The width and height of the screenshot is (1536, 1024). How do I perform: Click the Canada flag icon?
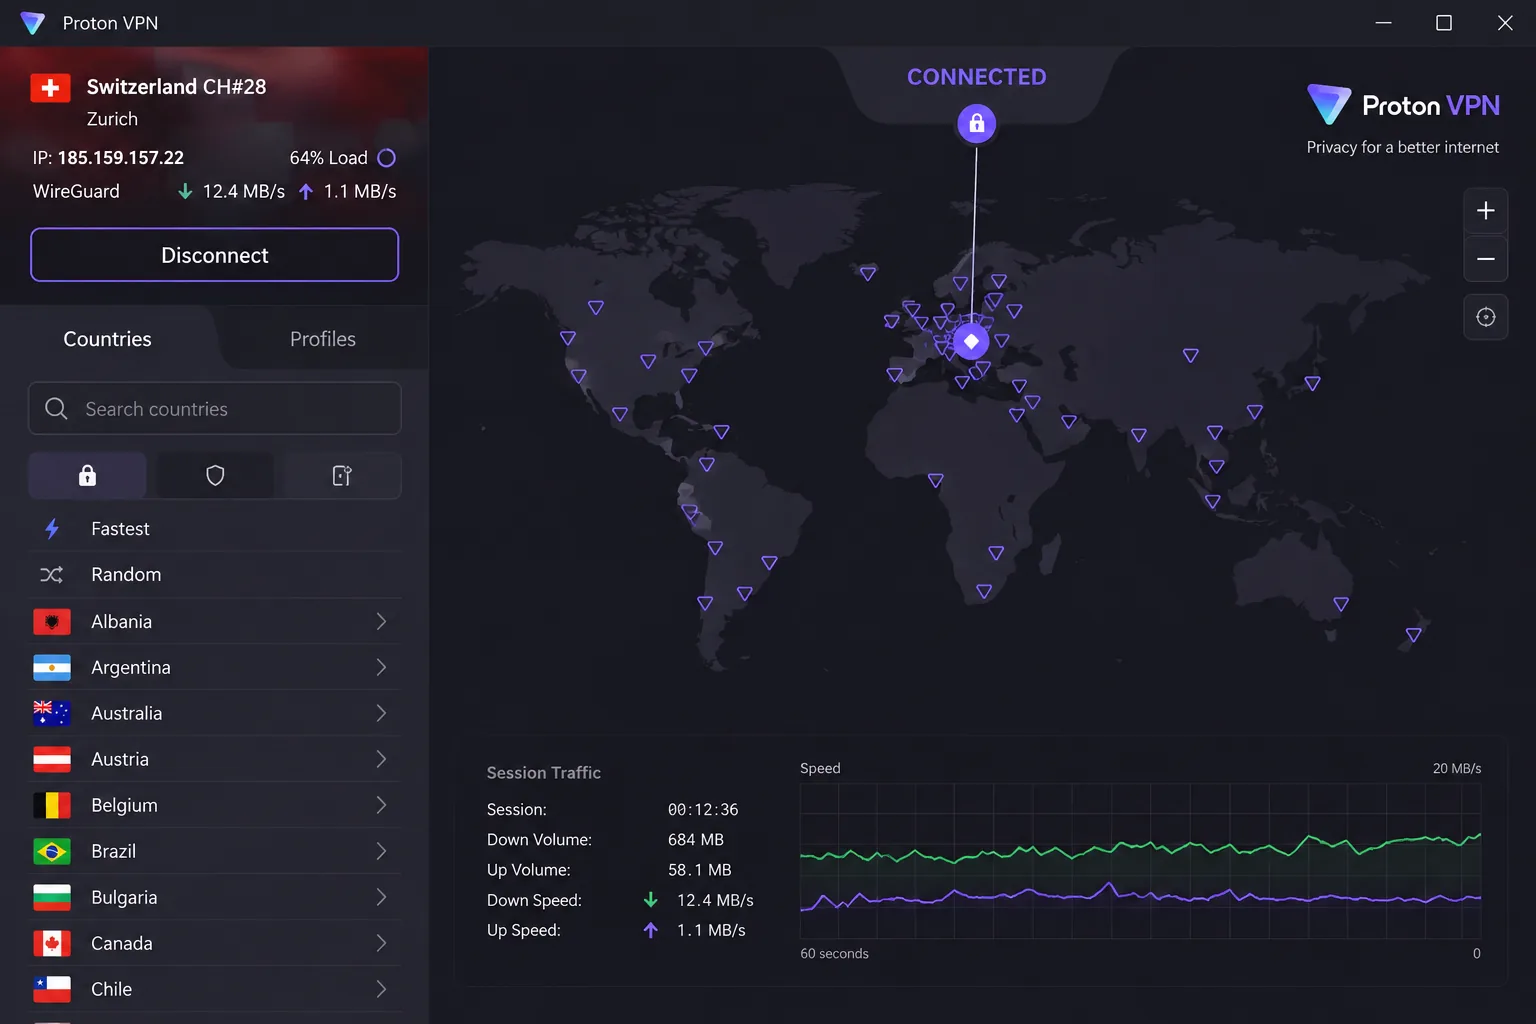52,944
